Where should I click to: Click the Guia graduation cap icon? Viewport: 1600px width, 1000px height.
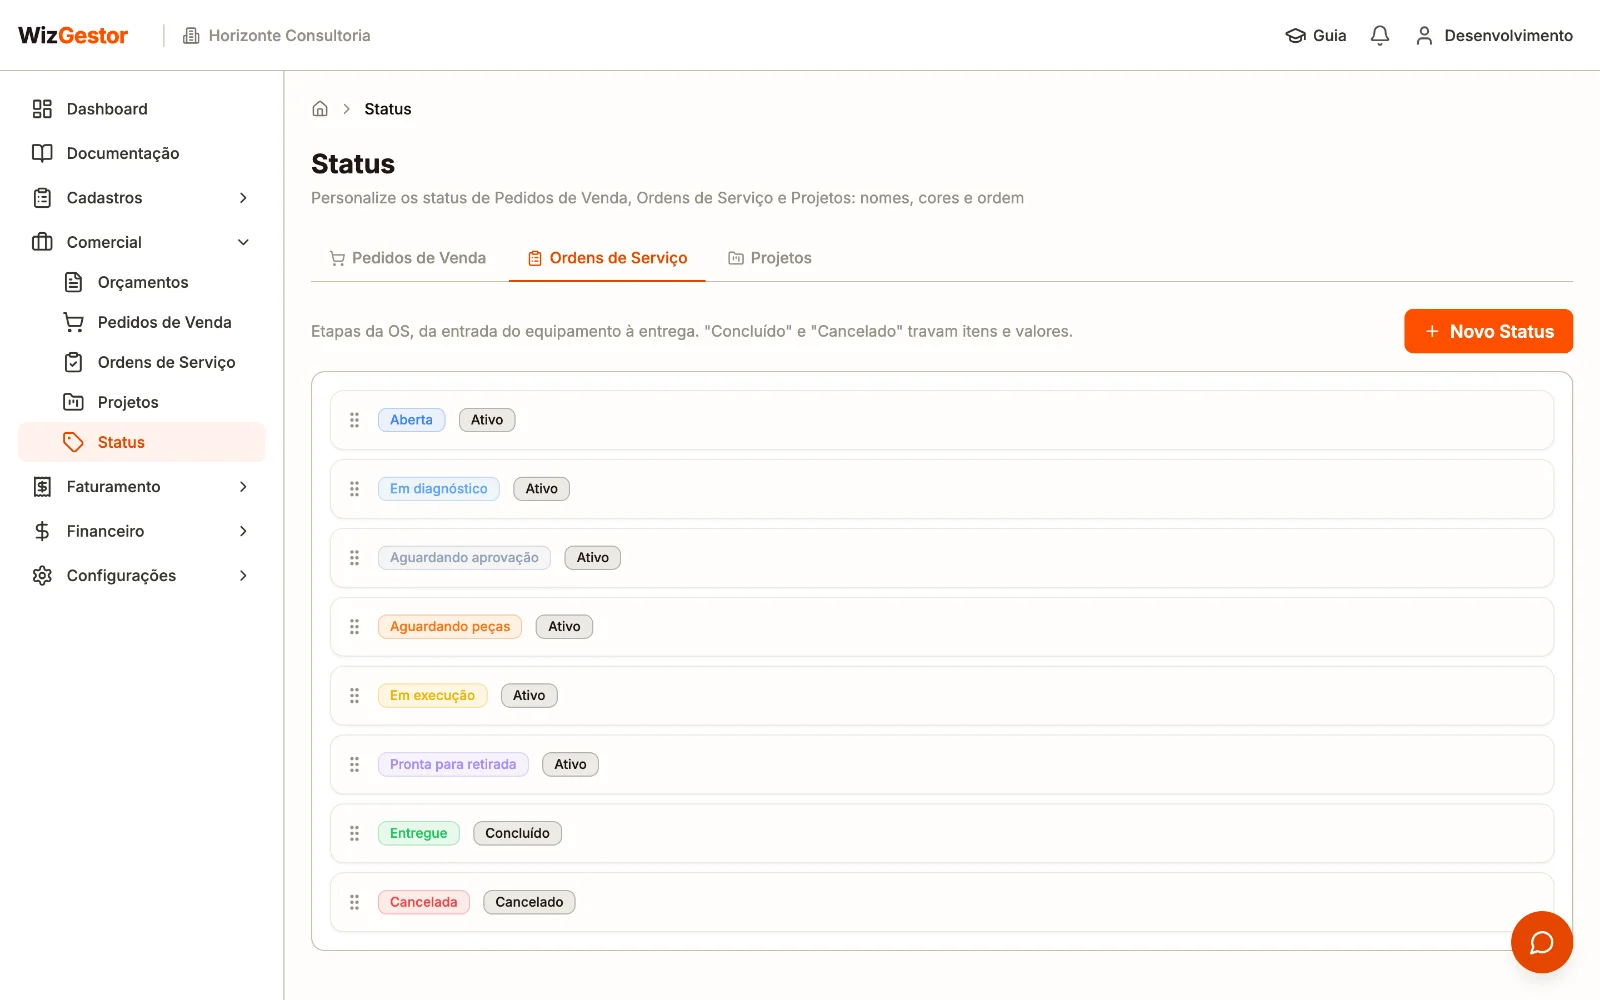click(1296, 36)
